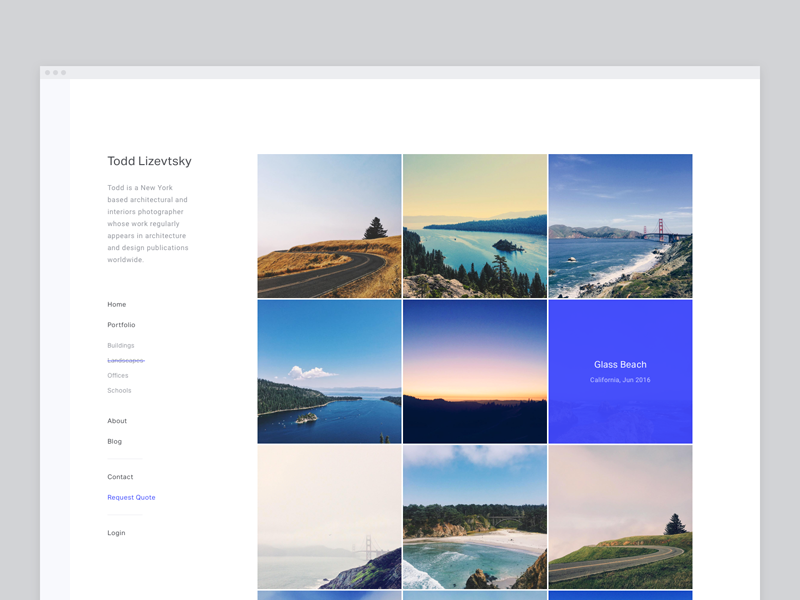Open the beach cove with bridge photo
Screen dimensions: 800x600
tap(475, 517)
